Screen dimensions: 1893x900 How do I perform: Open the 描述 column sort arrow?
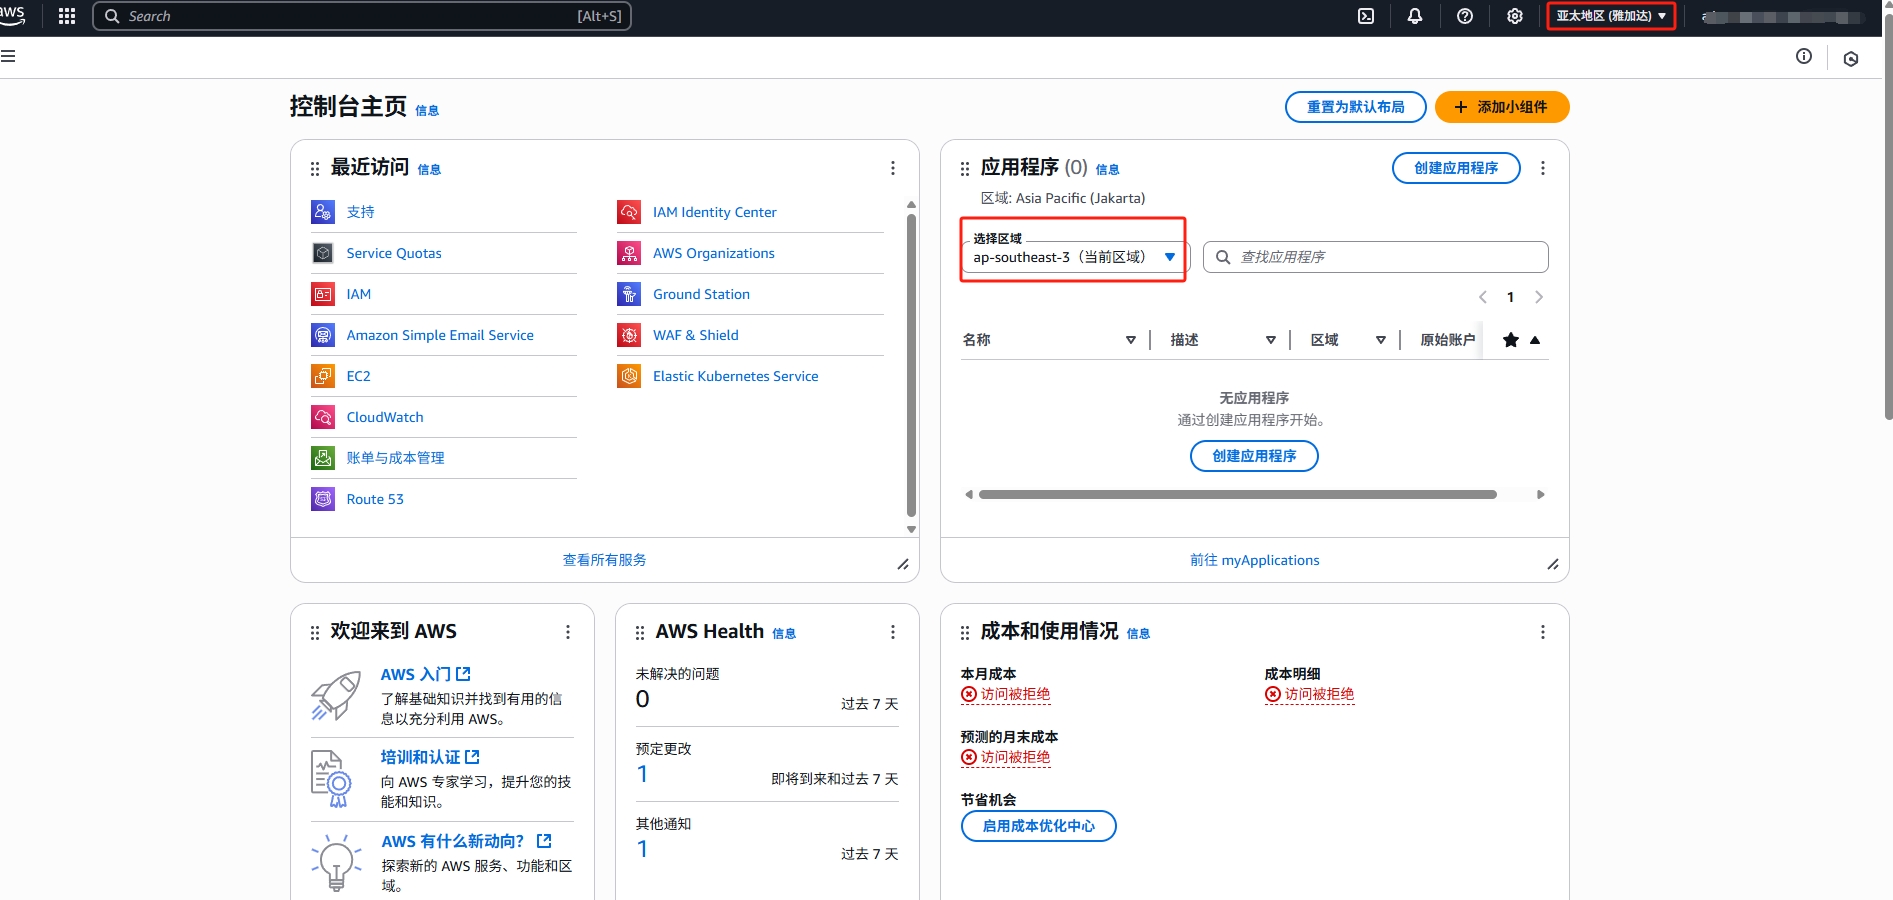pyautogui.click(x=1271, y=340)
